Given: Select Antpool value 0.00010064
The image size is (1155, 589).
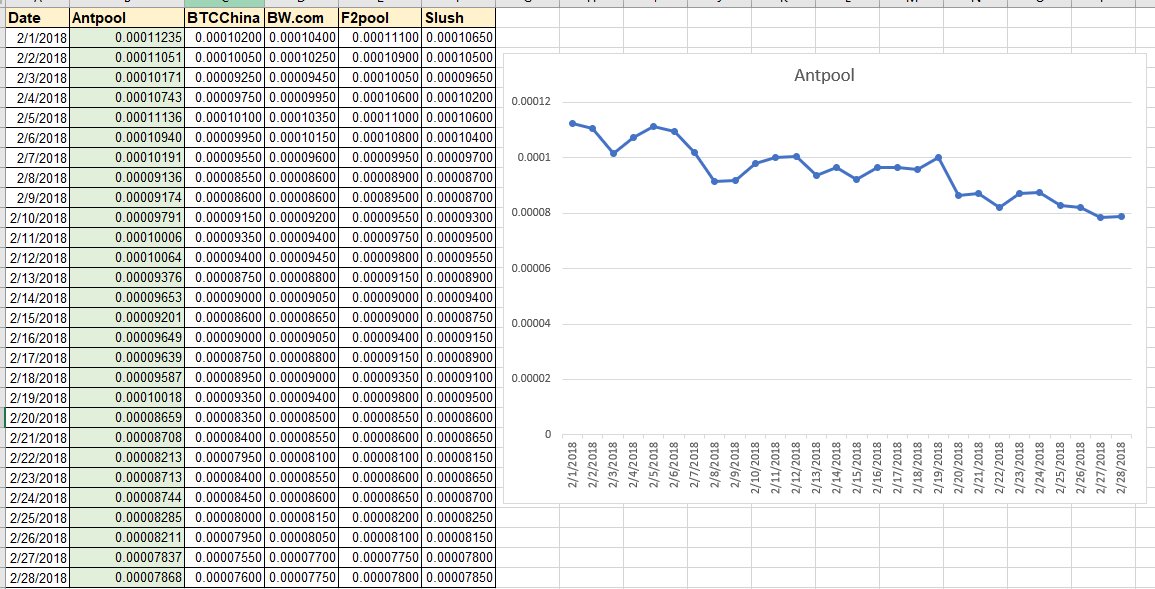Looking at the screenshot, I should [126, 257].
